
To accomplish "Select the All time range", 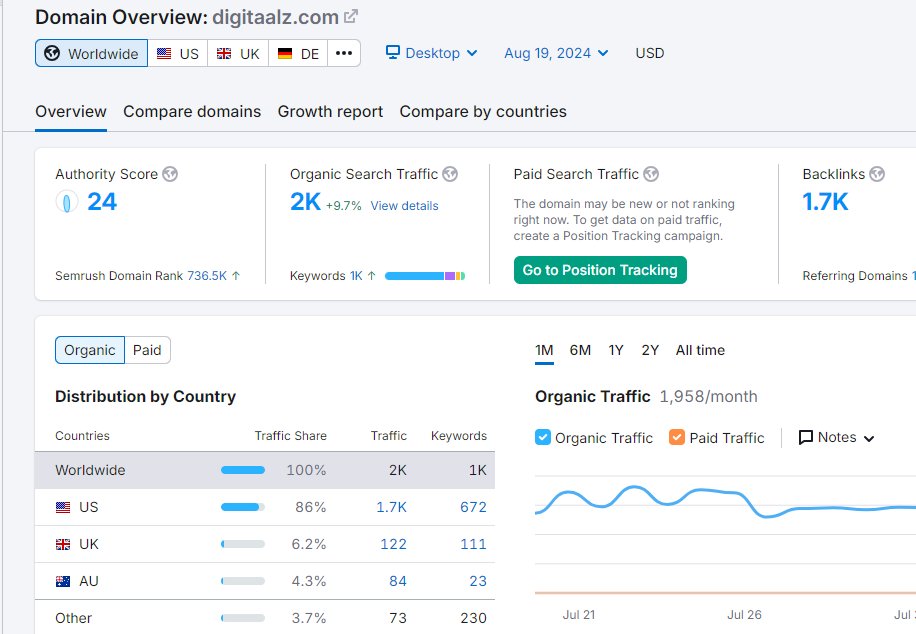I will [x=700, y=350].
